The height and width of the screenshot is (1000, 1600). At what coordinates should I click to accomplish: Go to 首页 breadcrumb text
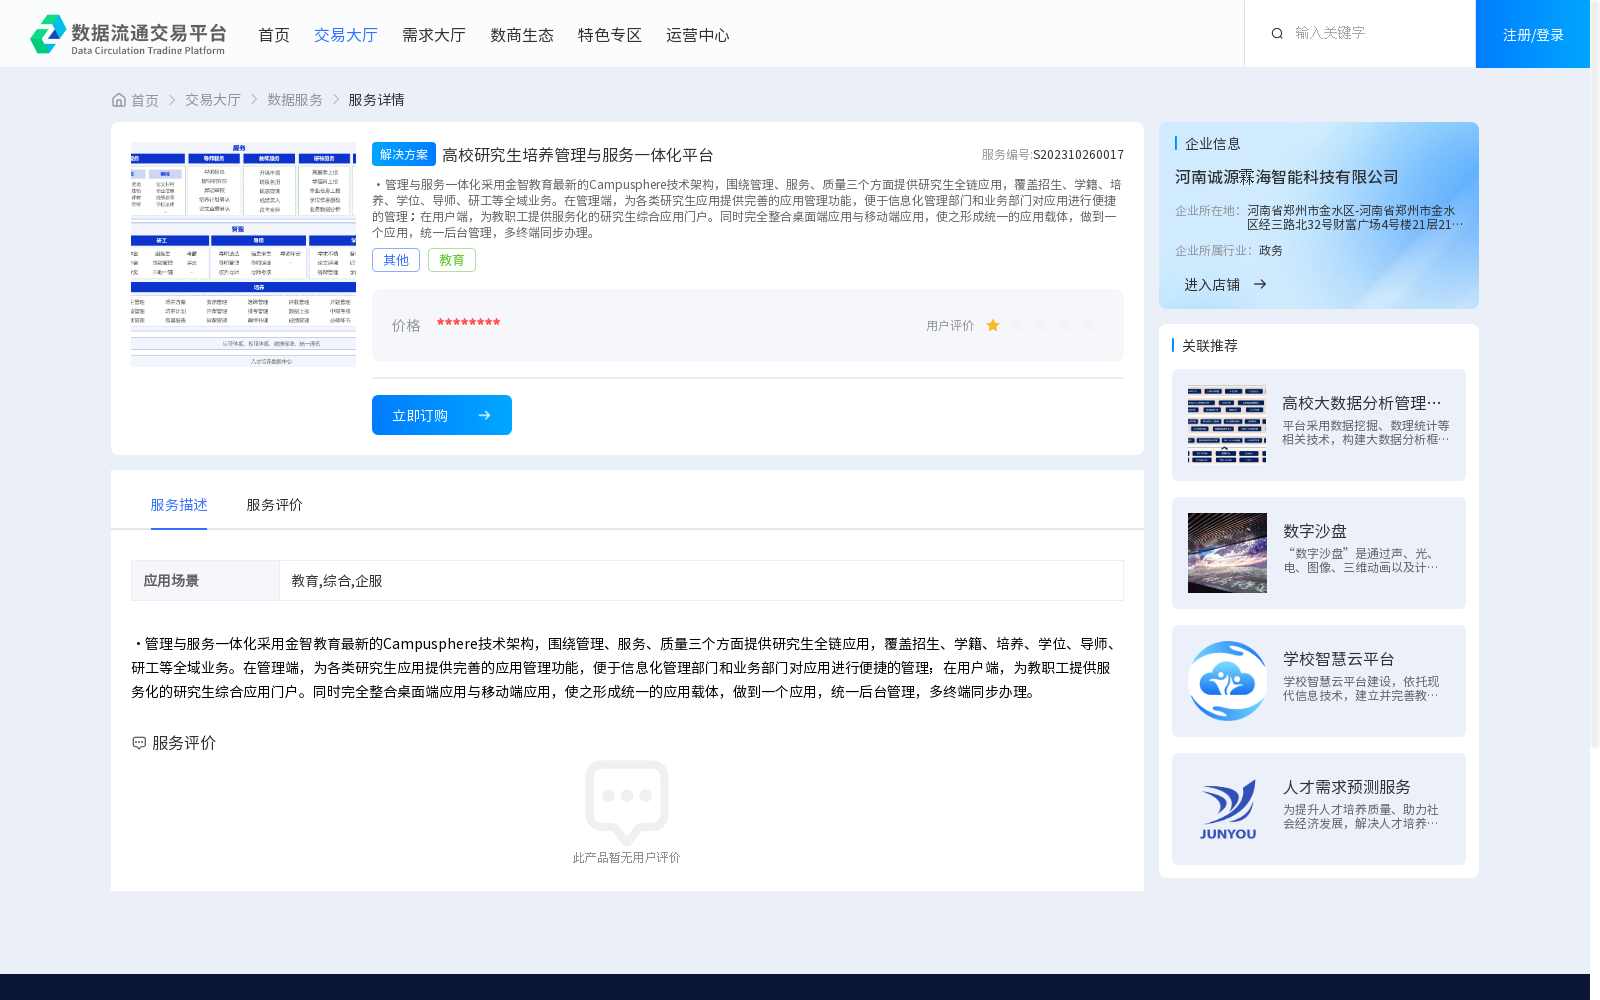(x=145, y=100)
